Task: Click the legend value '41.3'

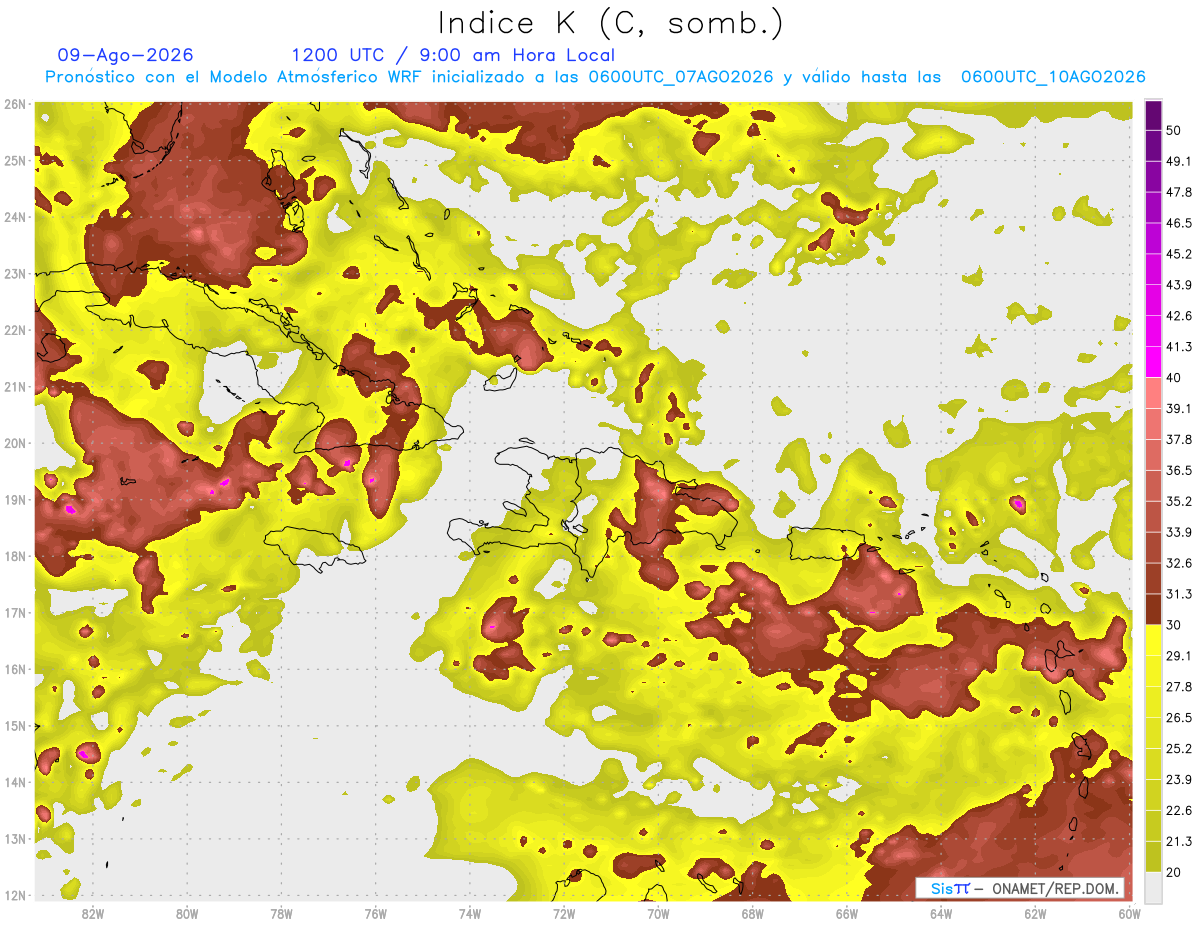Action: coord(1179,347)
